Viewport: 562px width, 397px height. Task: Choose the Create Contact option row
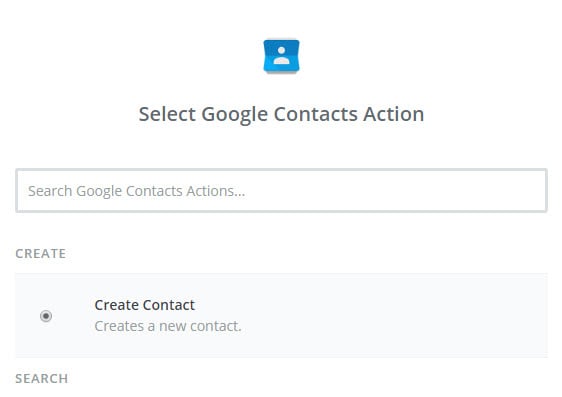pos(281,315)
